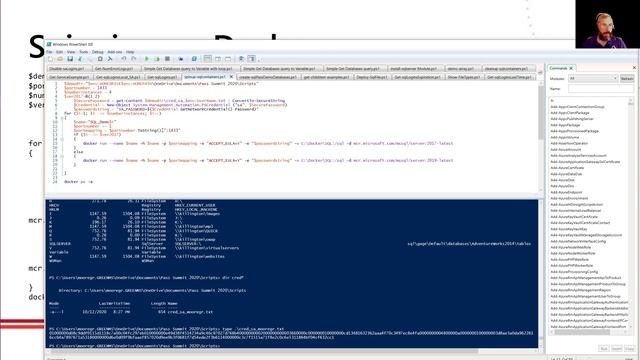Switch to Get-sqlLogins.ps1 tab
640x360 pixels.
click(162, 77)
